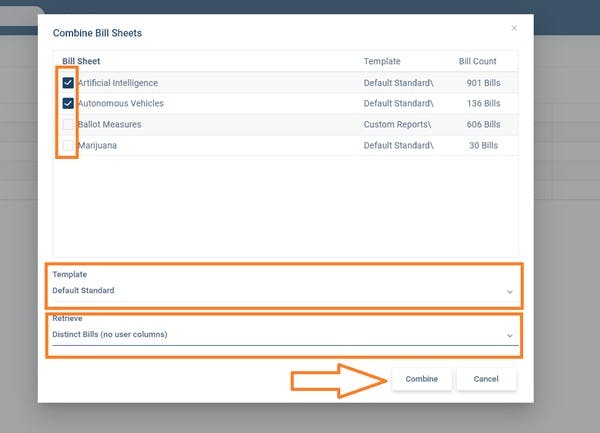Click the Bill Count column header
600x433 pixels.
[x=477, y=61]
